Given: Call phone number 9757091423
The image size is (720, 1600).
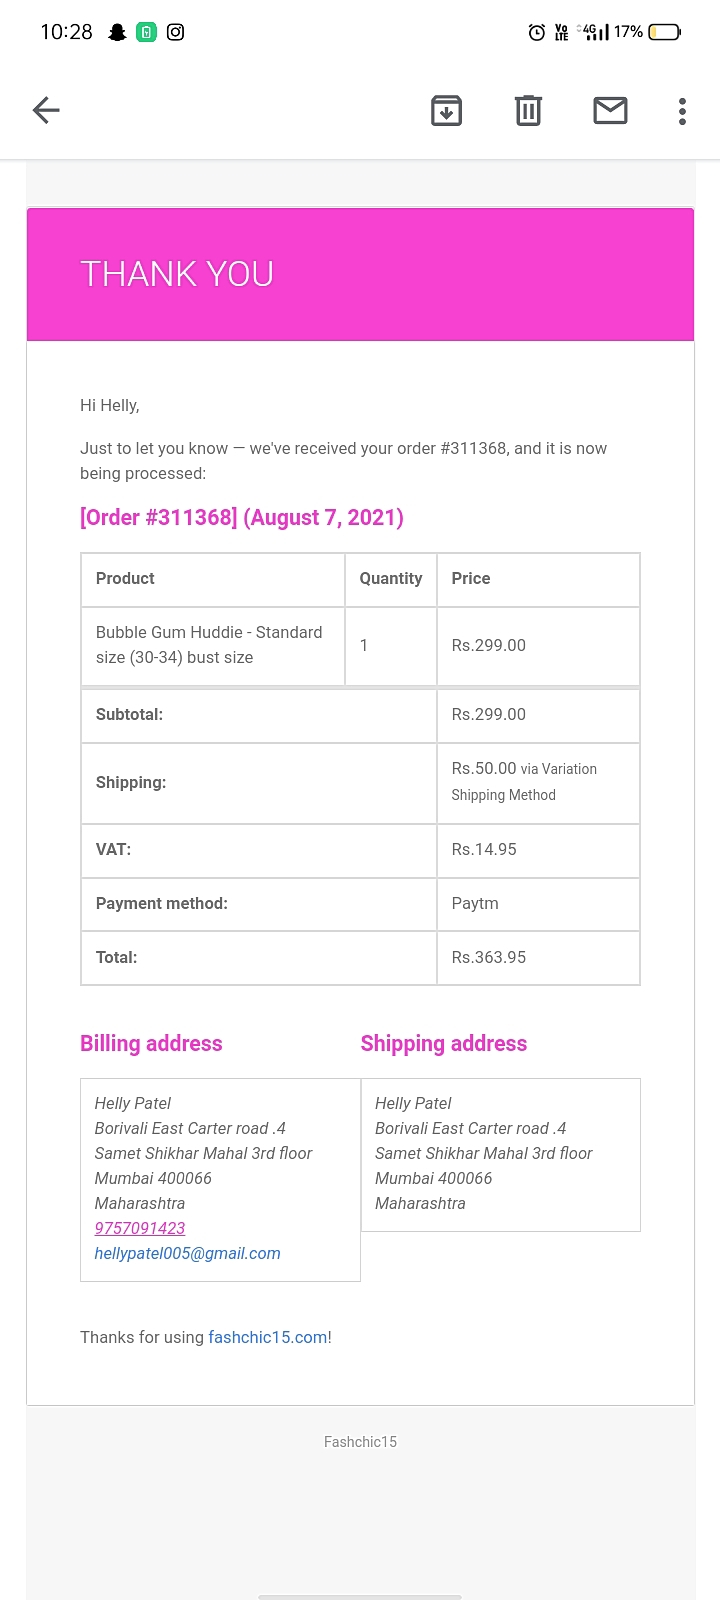Looking at the screenshot, I should 140,1228.
